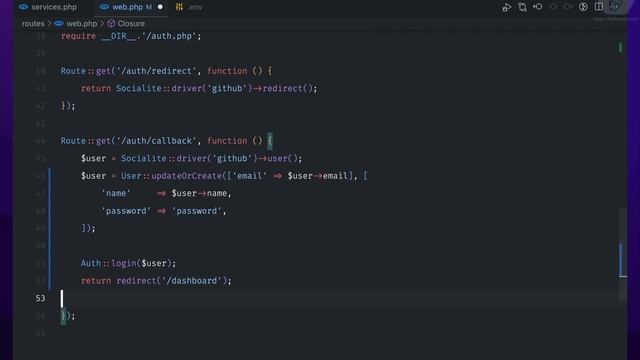
Task: Click 'login' method call
Action: pyautogui.click(x=124, y=263)
